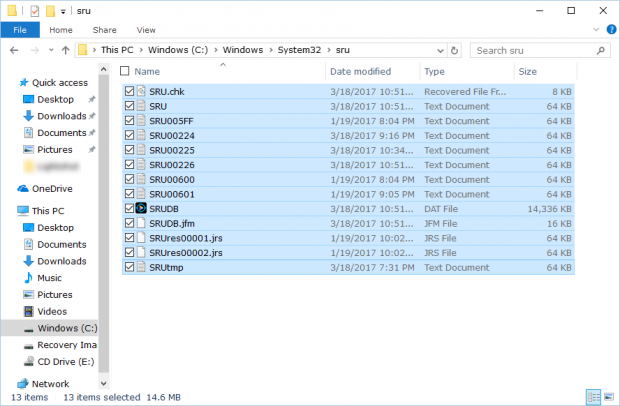This screenshot has width=620, height=406.
Task: Open CD Drive (E:) in sidebar
Action: click(x=65, y=362)
